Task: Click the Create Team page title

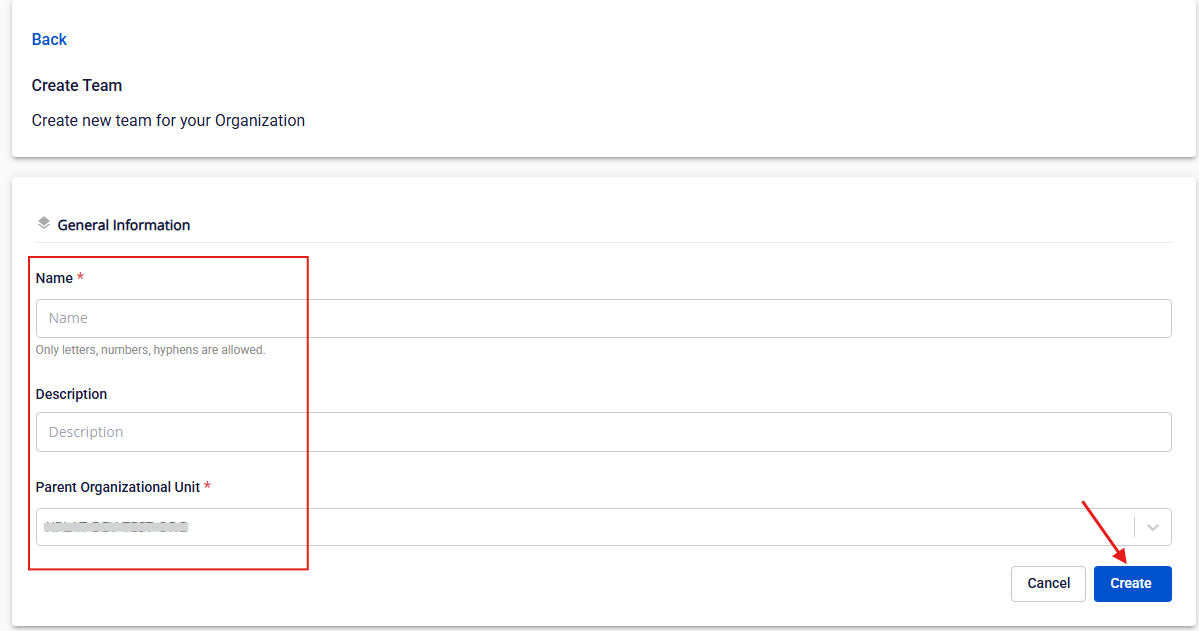Action: 77,85
